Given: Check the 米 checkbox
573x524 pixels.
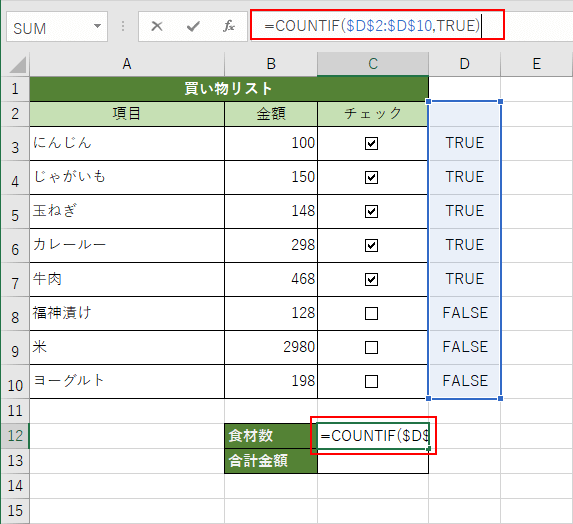Looking at the screenshot, I should pyautogui.click(x=371, y=347).
